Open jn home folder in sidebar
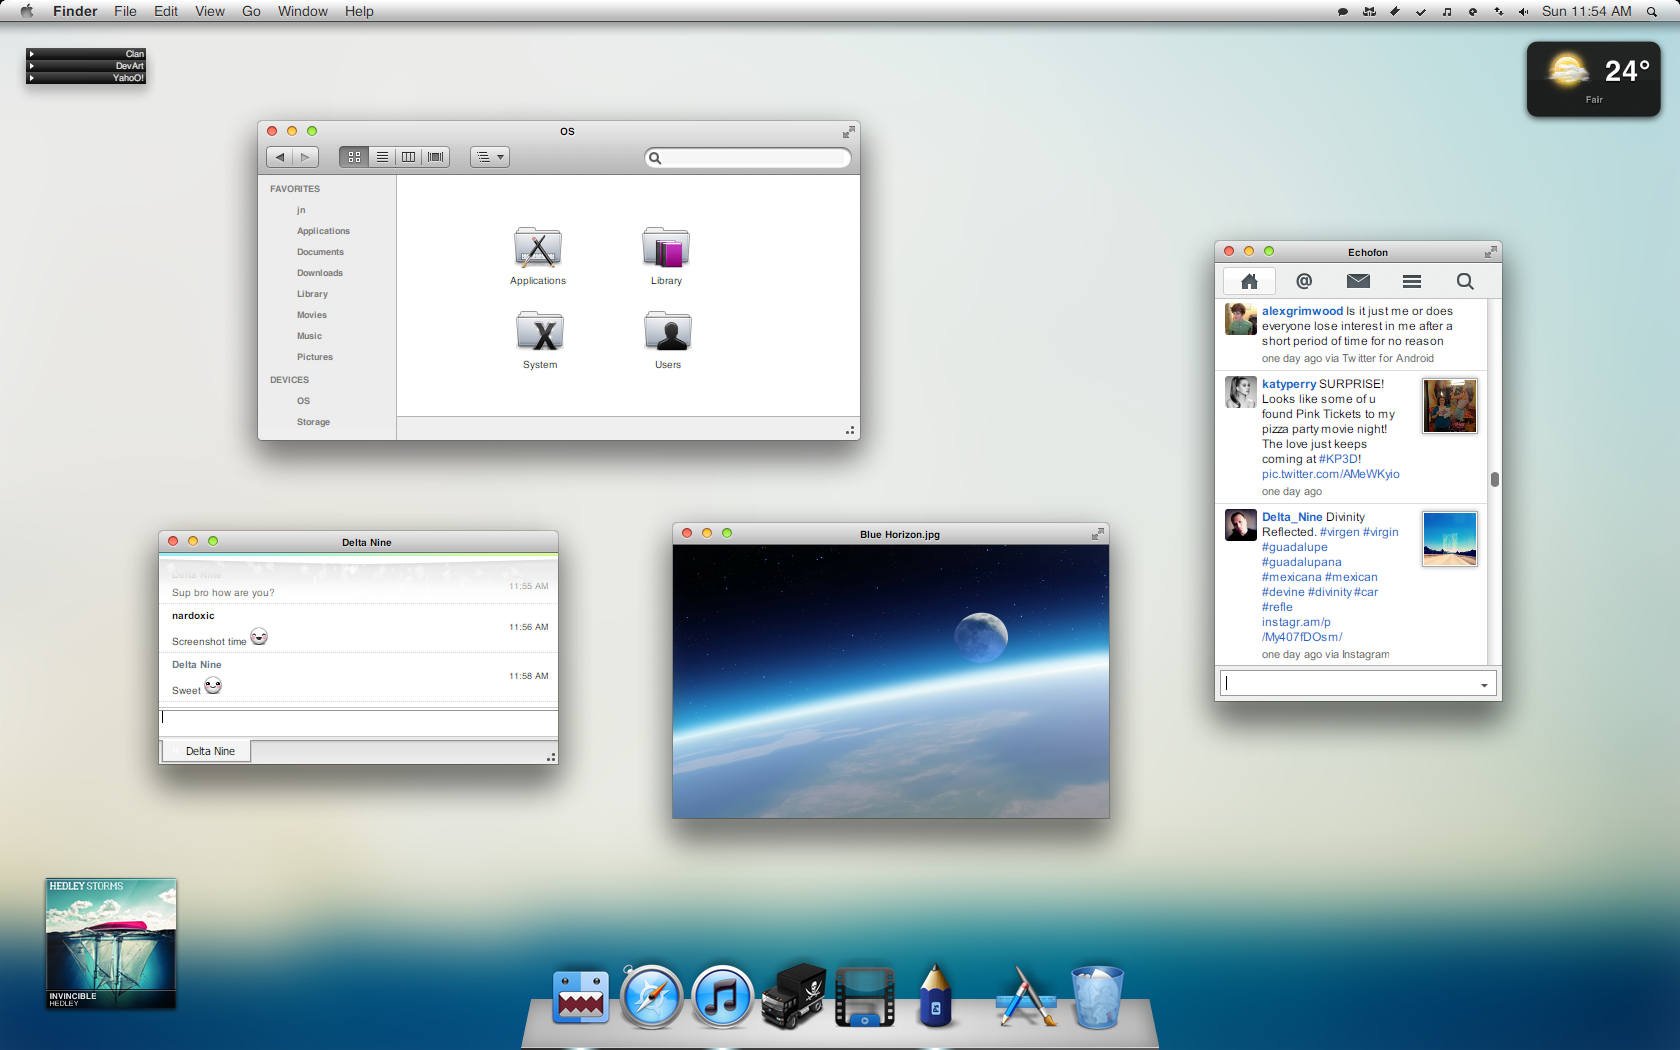This screenshot has height=1050, width=1680. point(301,210)
